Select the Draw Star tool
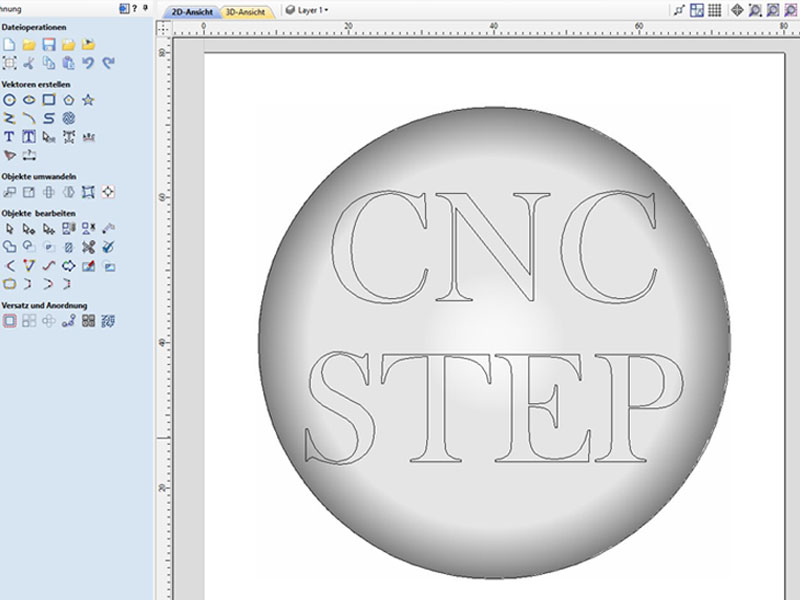This screenshot has width=800, height=600. tap(88, 100)
